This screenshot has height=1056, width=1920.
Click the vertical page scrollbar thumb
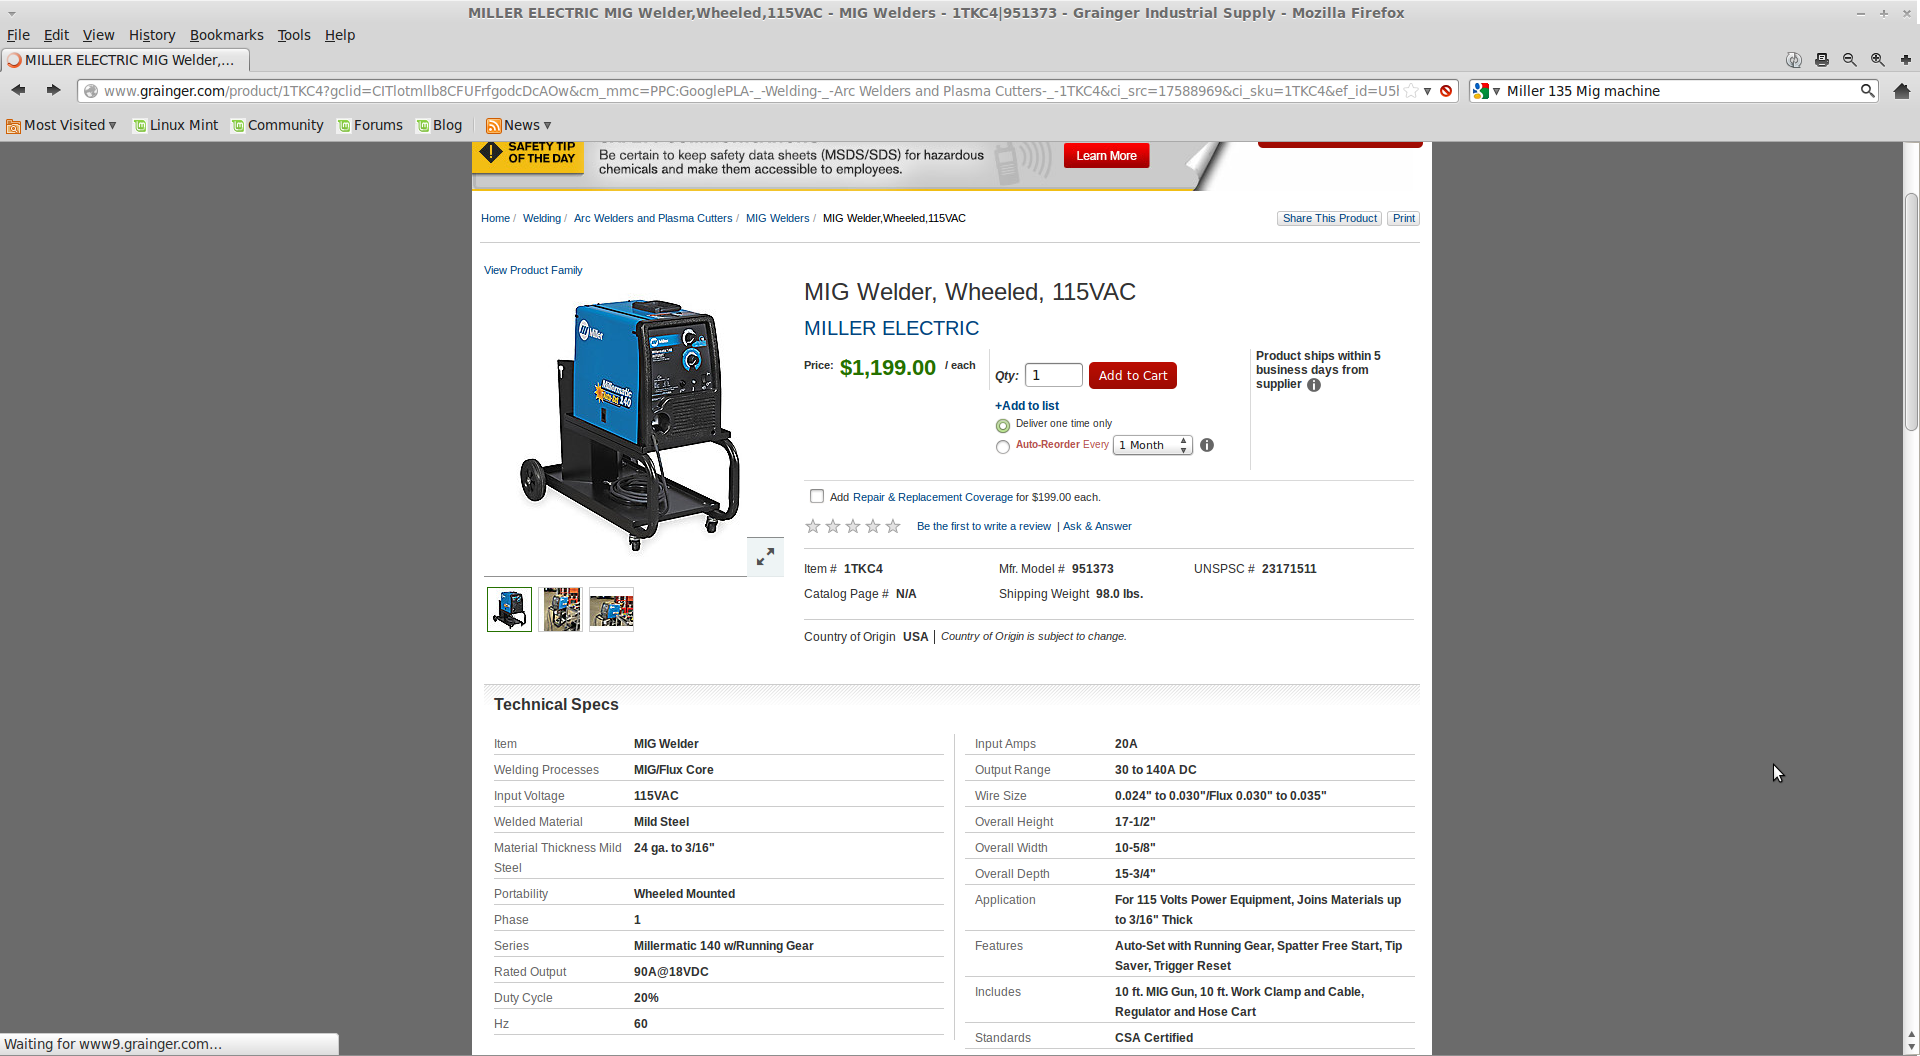click(1911, 312)
